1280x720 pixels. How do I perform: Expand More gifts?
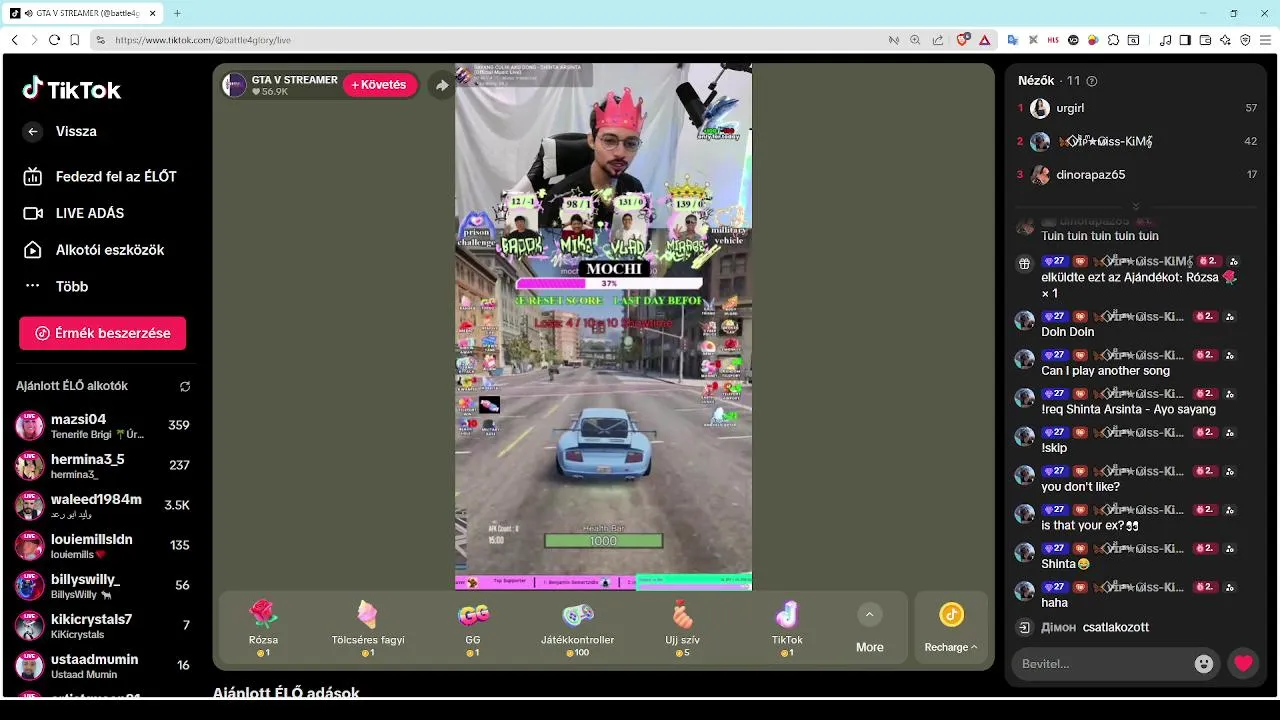pos(870,630)
